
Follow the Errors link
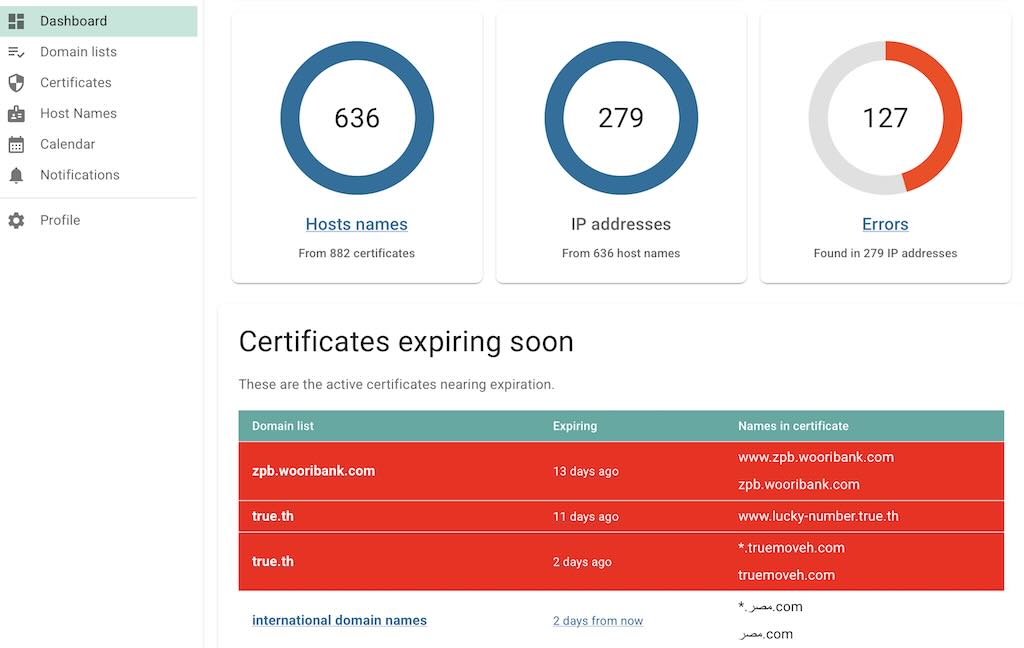(885, 224)
